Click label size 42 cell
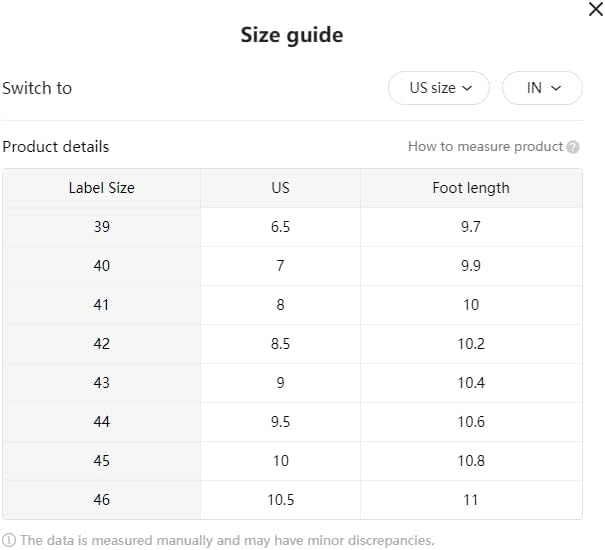This screenshot has height=550, width=605. [101, 344]
